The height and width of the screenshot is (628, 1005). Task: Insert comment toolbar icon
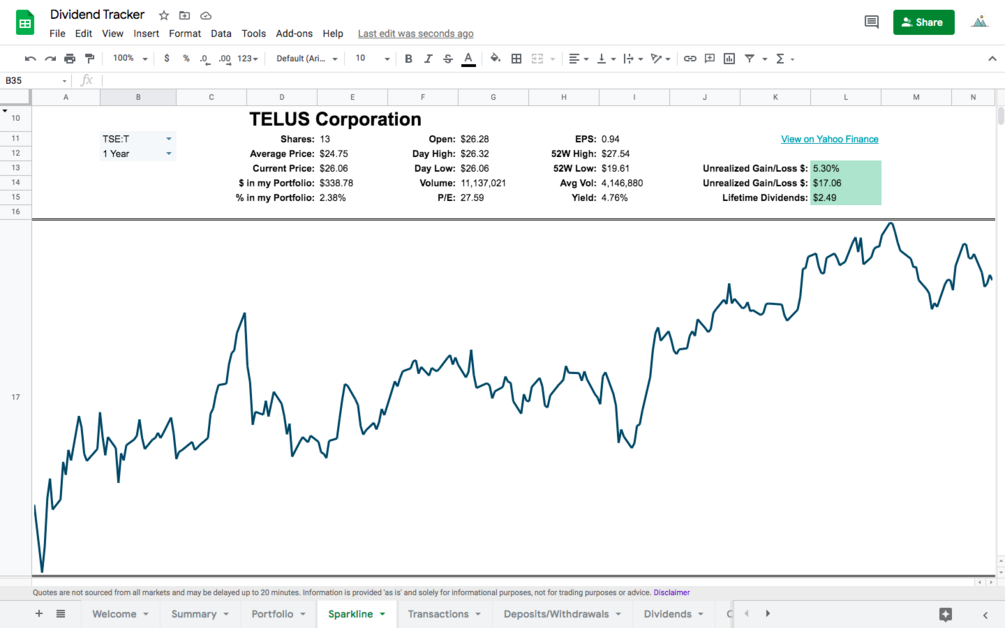click(x=710, y=58)
